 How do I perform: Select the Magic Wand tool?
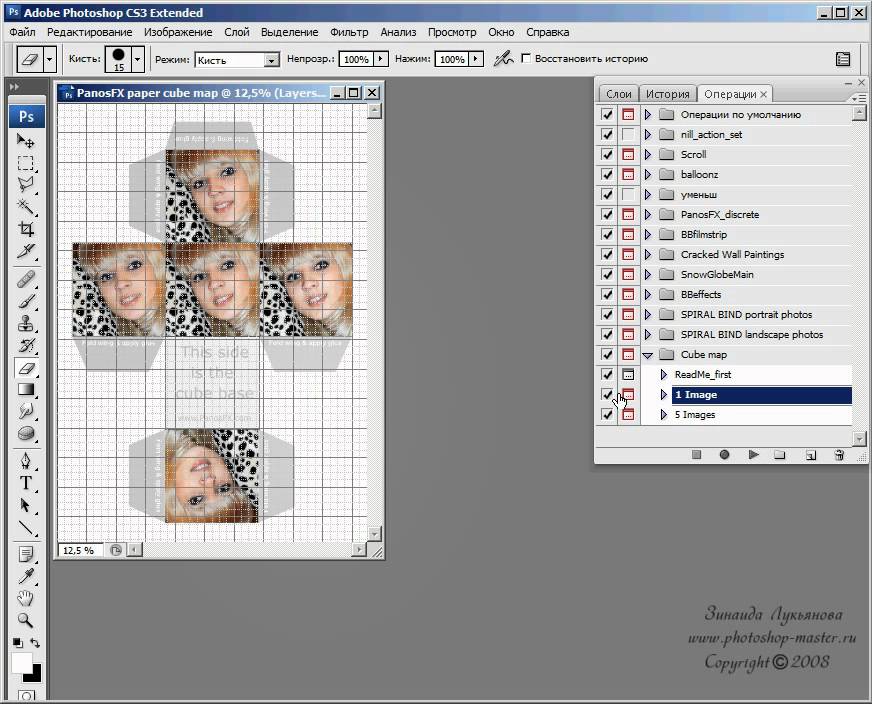coord(26,206)
